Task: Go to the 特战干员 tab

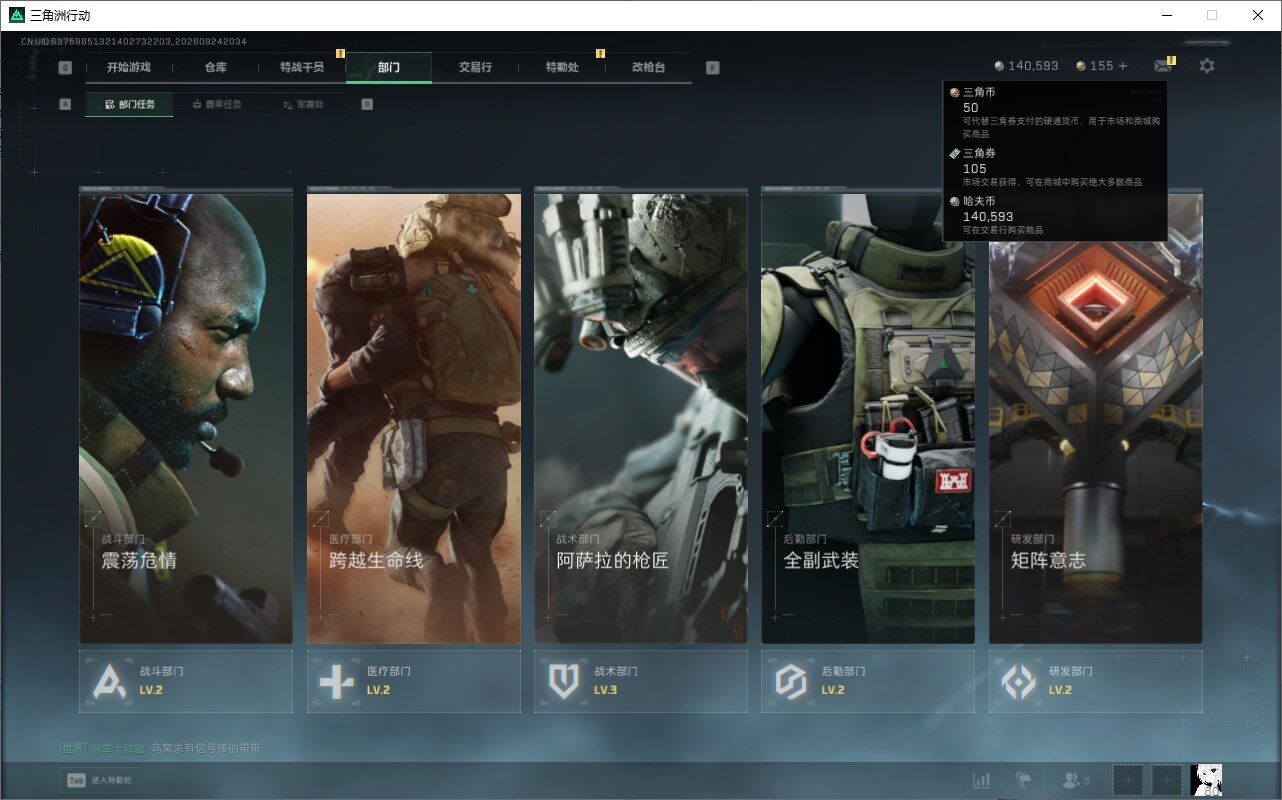Action: tap(302, 67)
